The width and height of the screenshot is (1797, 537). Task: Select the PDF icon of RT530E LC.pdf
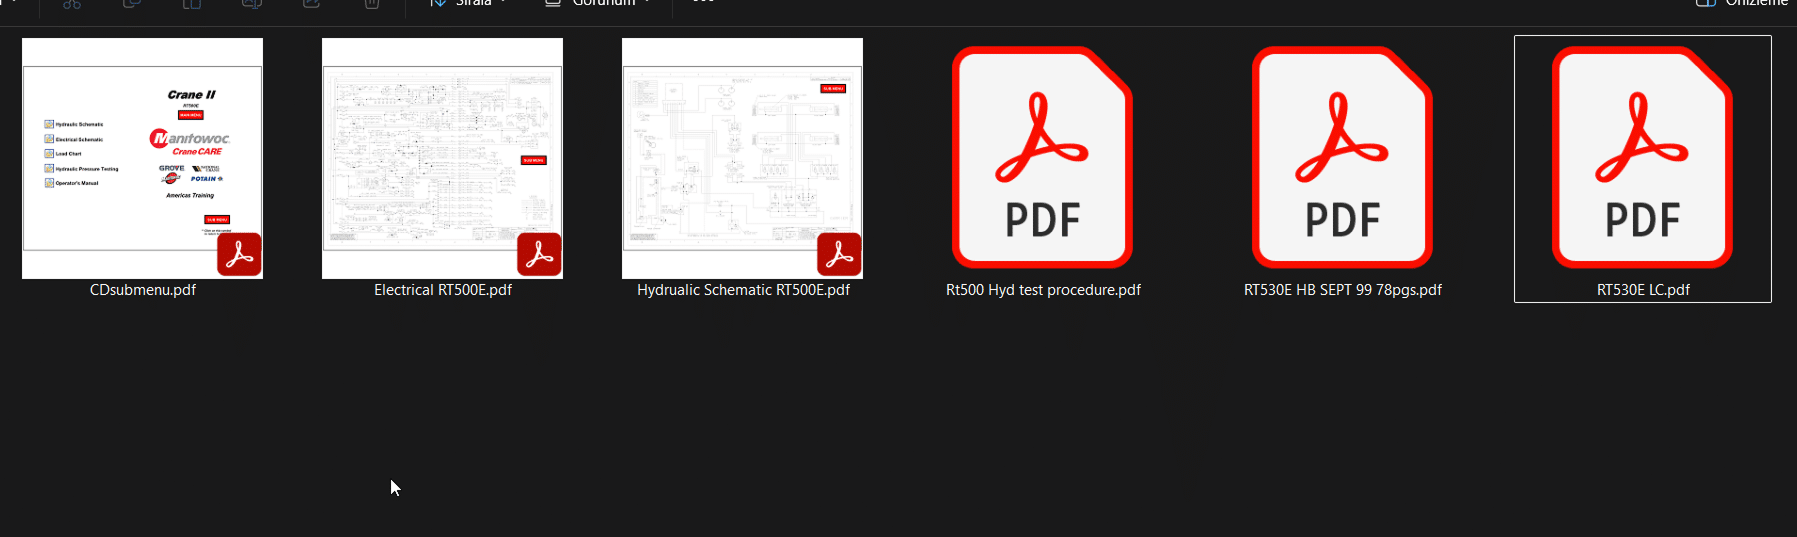click(x=1642, y=157)
